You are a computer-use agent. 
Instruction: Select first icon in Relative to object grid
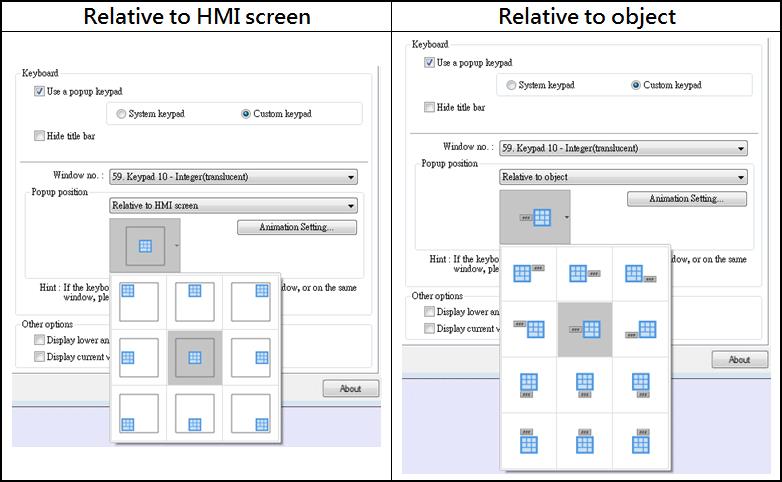point(528,273)
